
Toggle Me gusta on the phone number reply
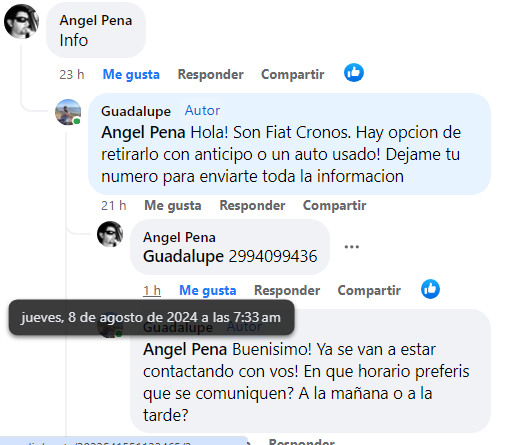(208, 290)
